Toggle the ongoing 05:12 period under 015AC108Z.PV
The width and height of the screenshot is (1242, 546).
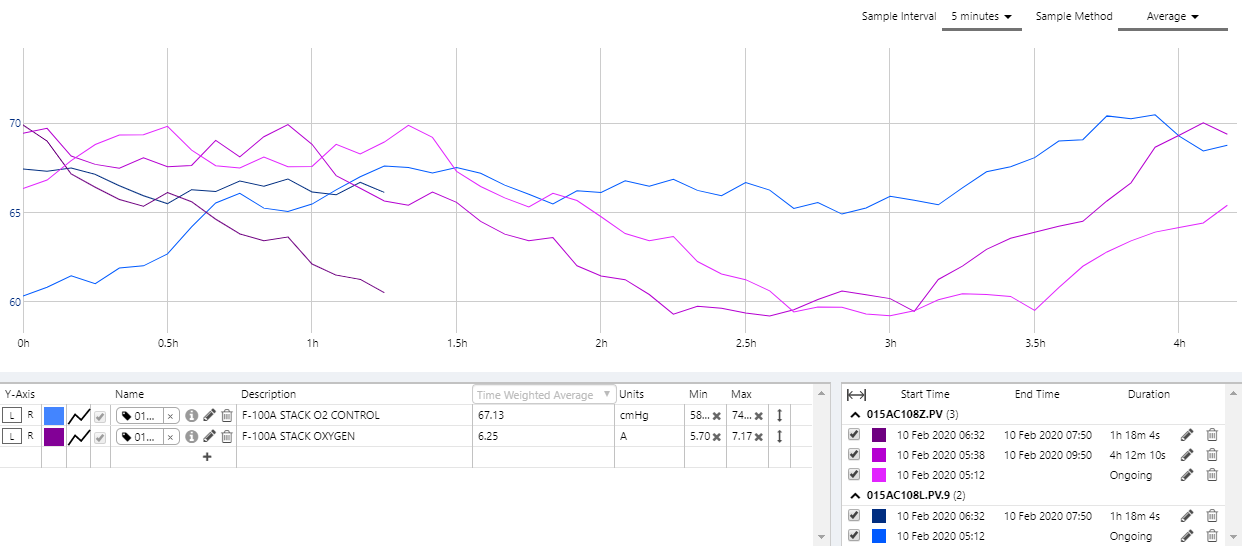point(854,475)
